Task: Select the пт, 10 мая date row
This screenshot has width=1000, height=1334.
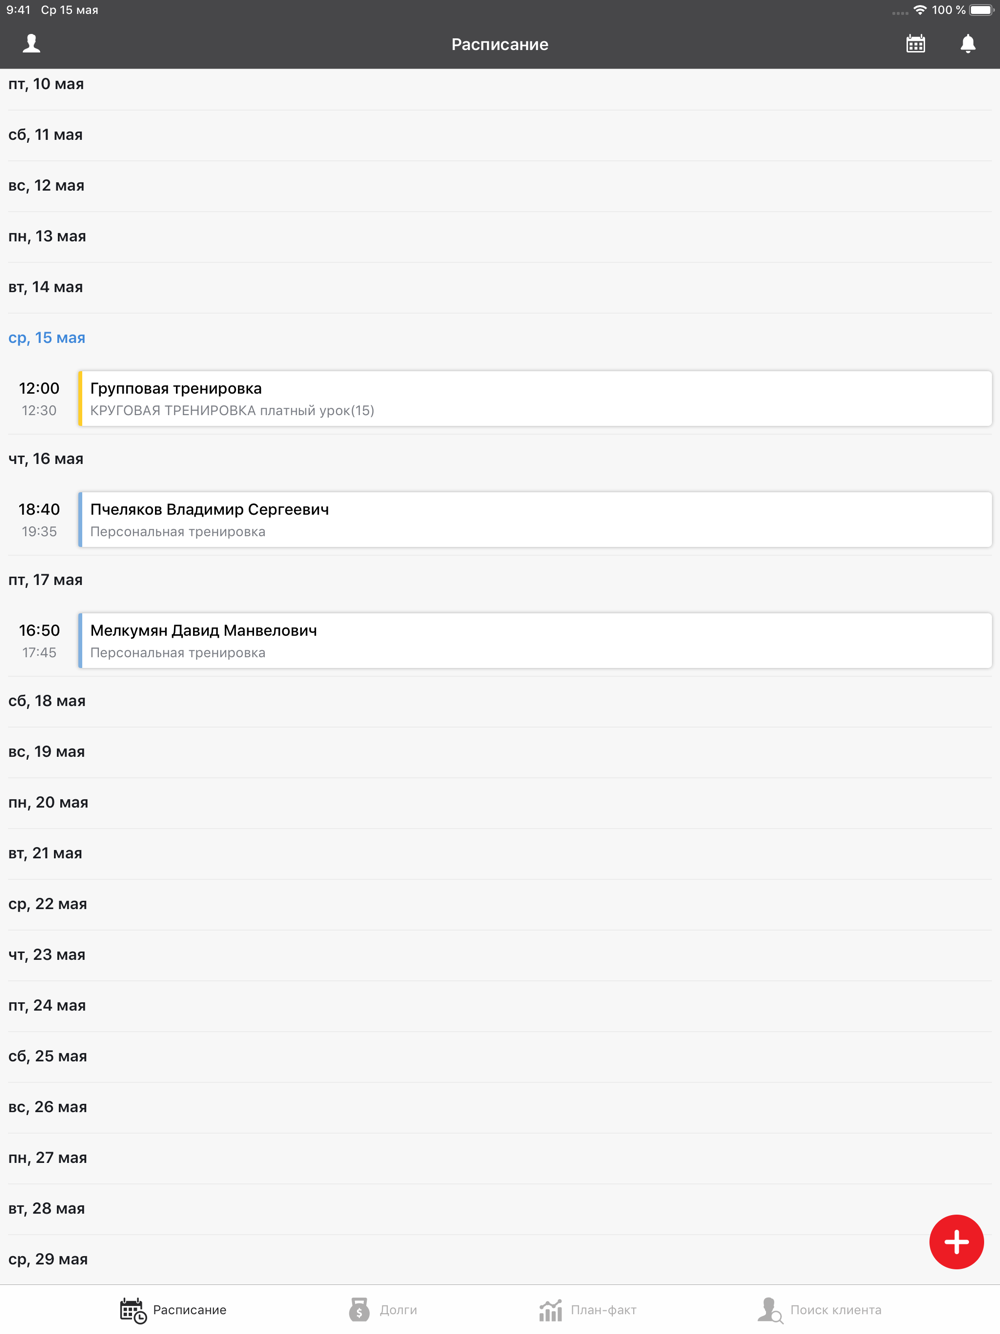Action: pyautogui.click(x=500, y=85)
